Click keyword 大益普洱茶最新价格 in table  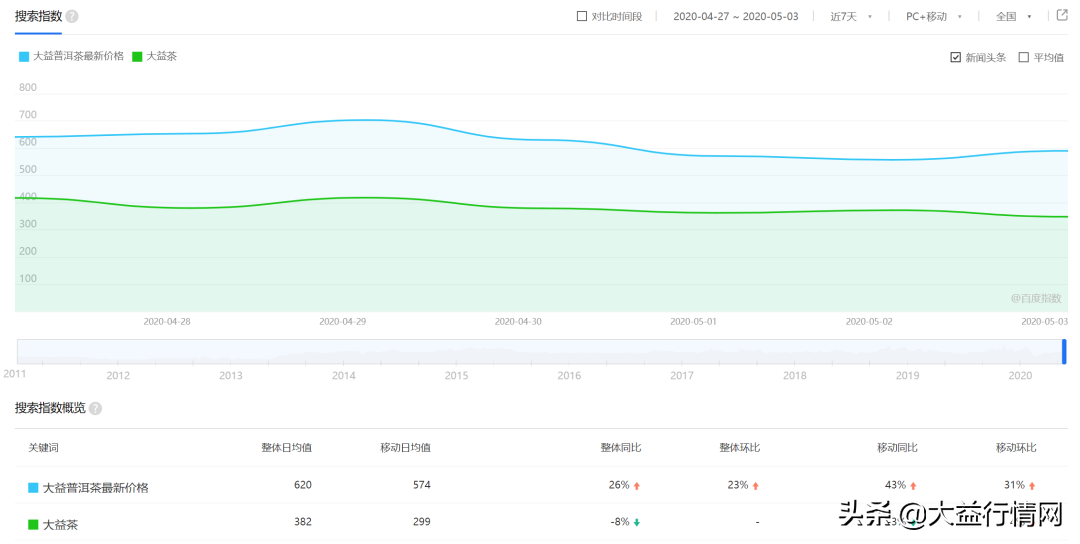(96, 488)
